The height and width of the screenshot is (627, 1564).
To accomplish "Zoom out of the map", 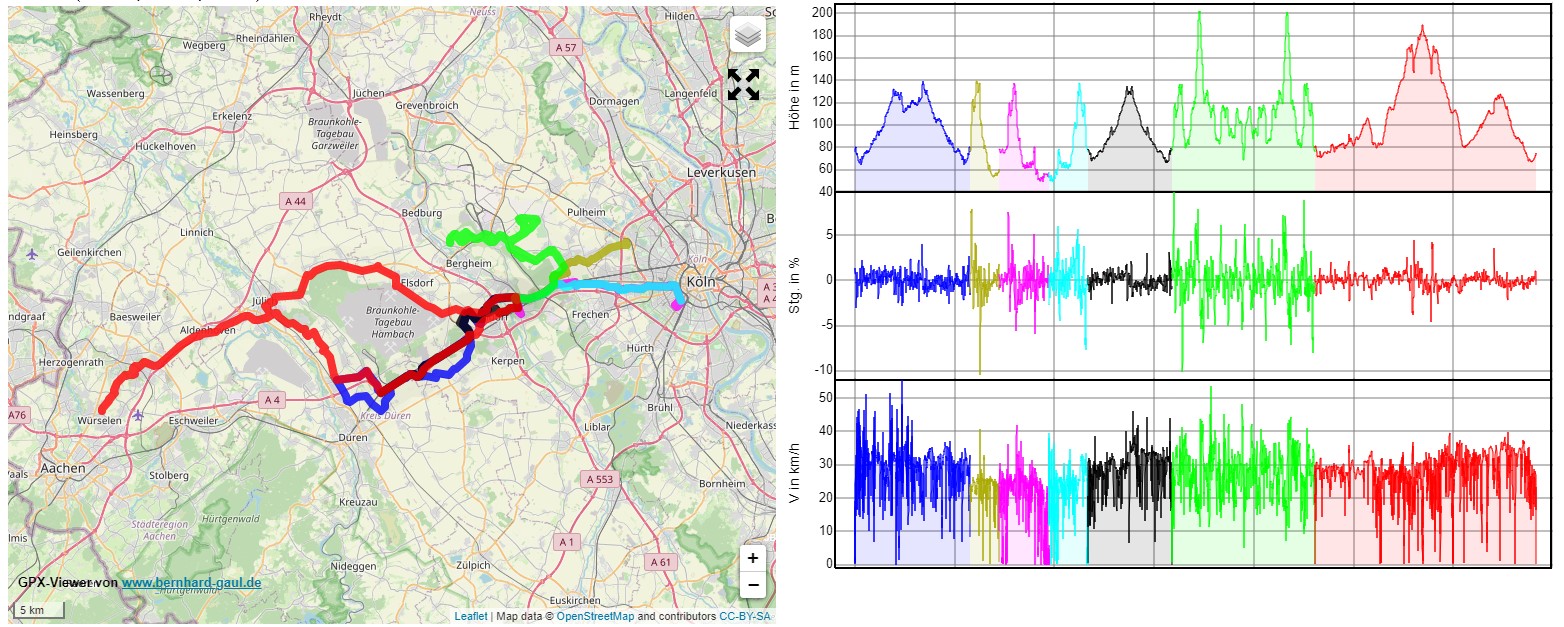I will (x=753, y=585).
